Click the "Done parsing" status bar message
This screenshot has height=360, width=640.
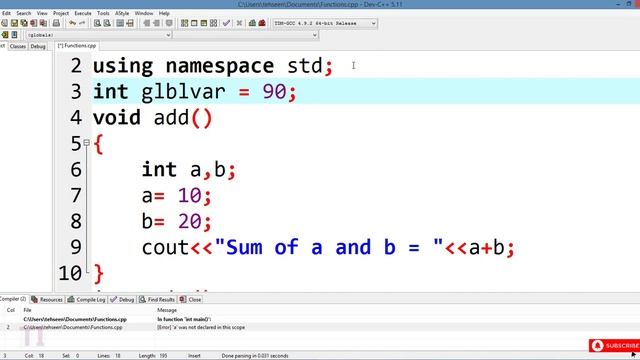255,356
